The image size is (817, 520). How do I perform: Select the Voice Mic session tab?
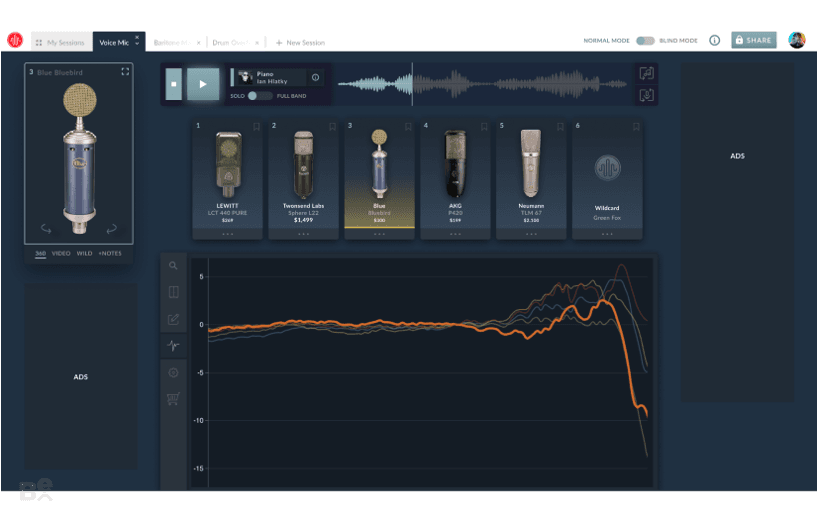coord(114,43)
